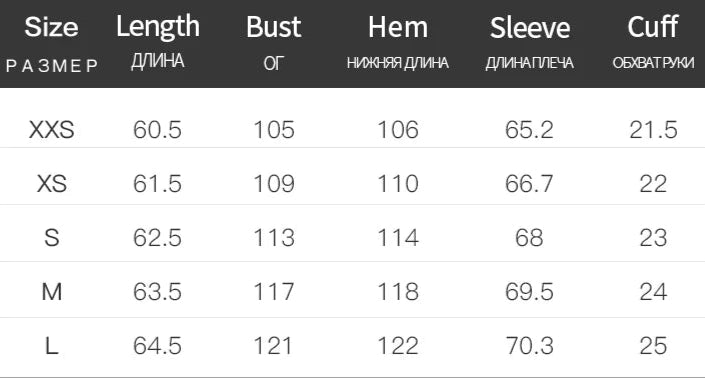705x378 pixels.
Task: Click the Sleeve column header
Action: pyautogui.click(x=530, y=28)
